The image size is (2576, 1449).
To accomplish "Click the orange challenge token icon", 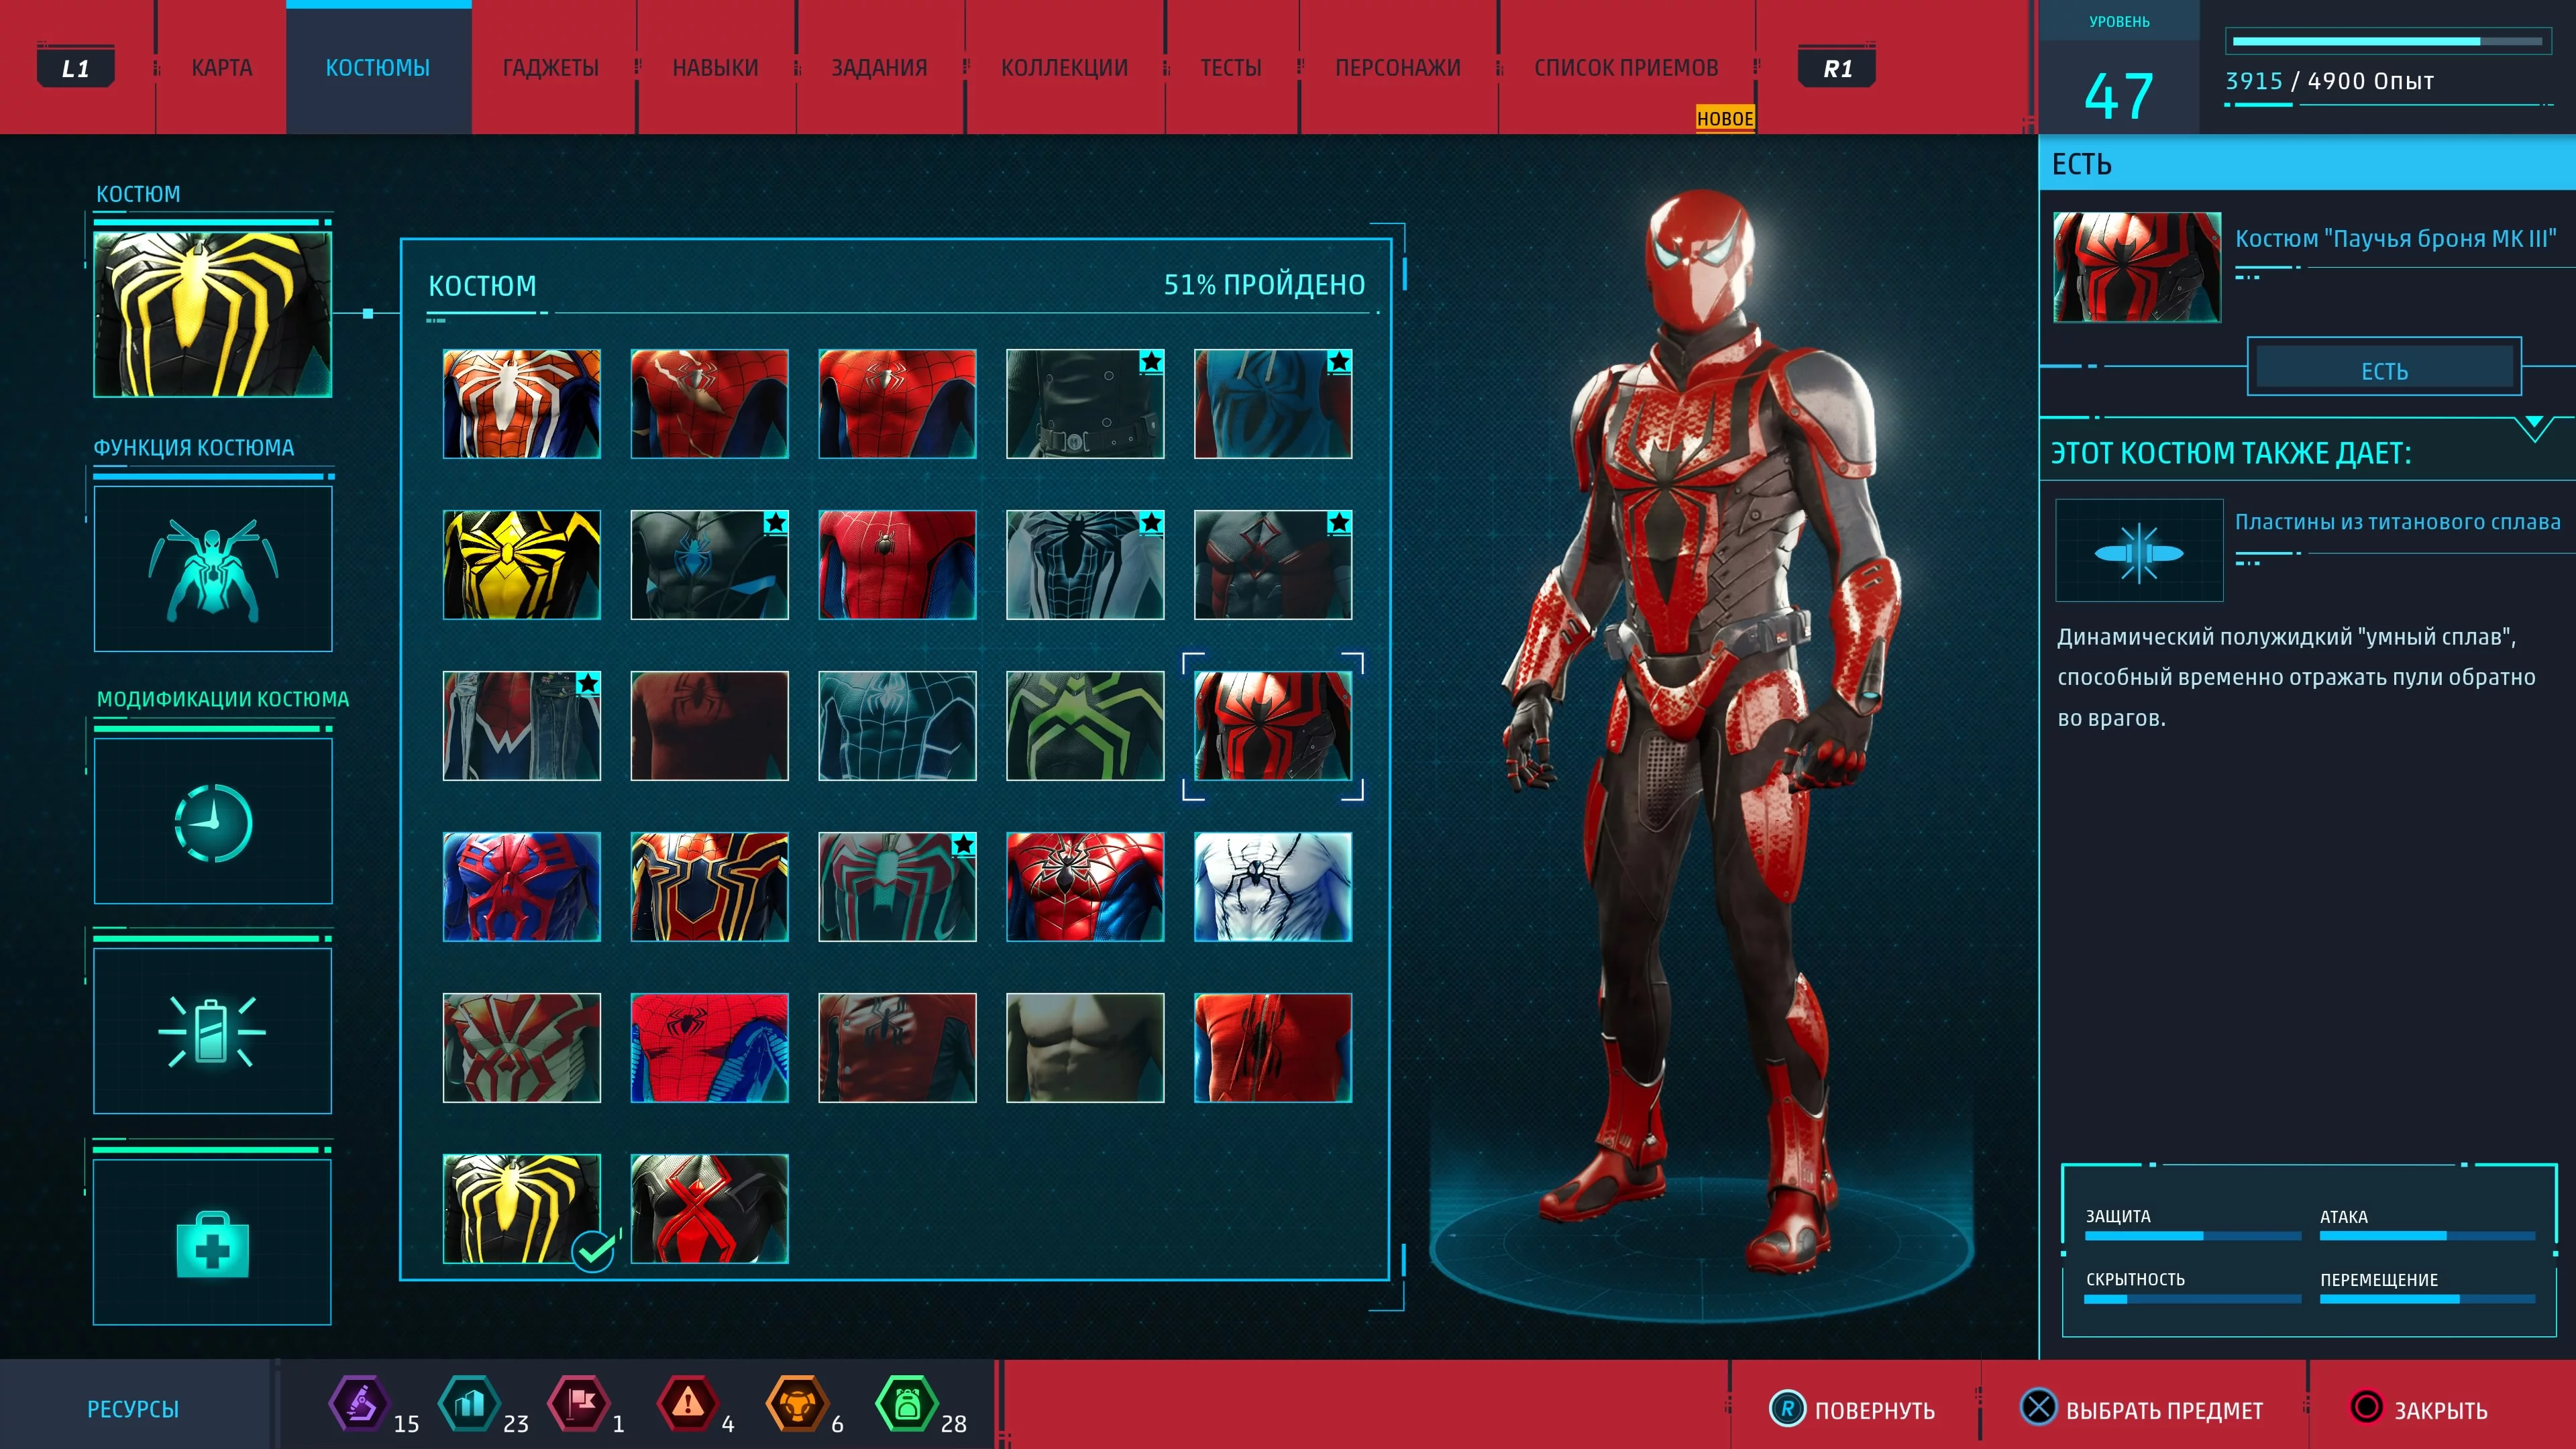I will pos(797,1404).
